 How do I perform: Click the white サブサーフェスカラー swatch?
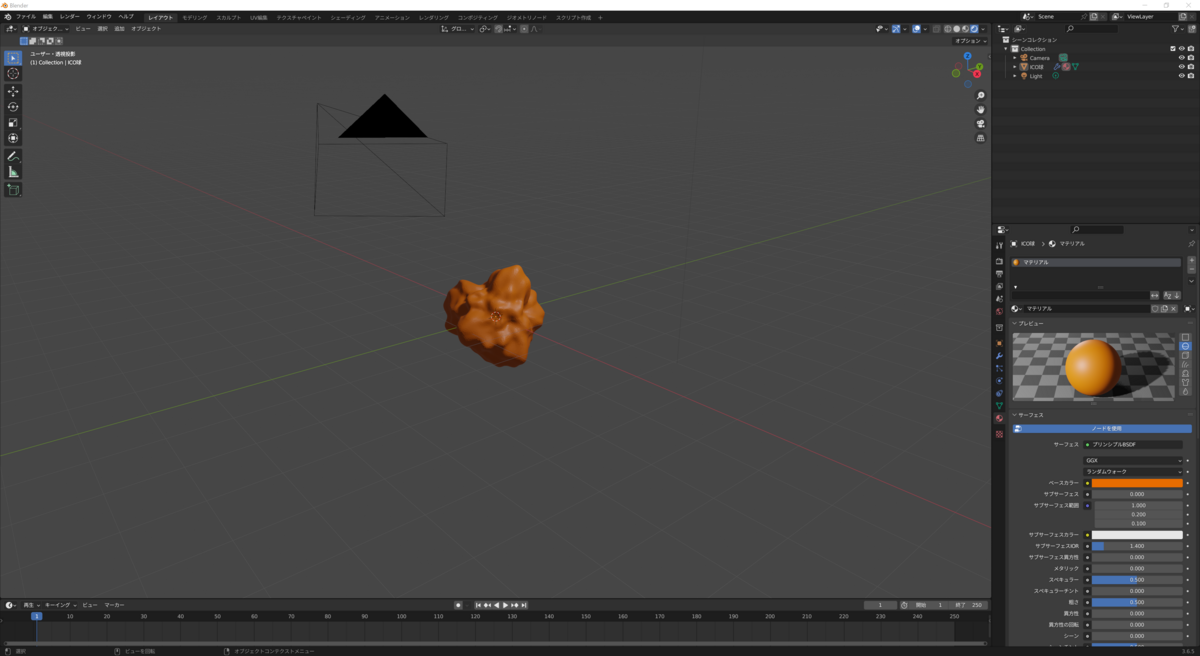click(x=1137, y=535)
